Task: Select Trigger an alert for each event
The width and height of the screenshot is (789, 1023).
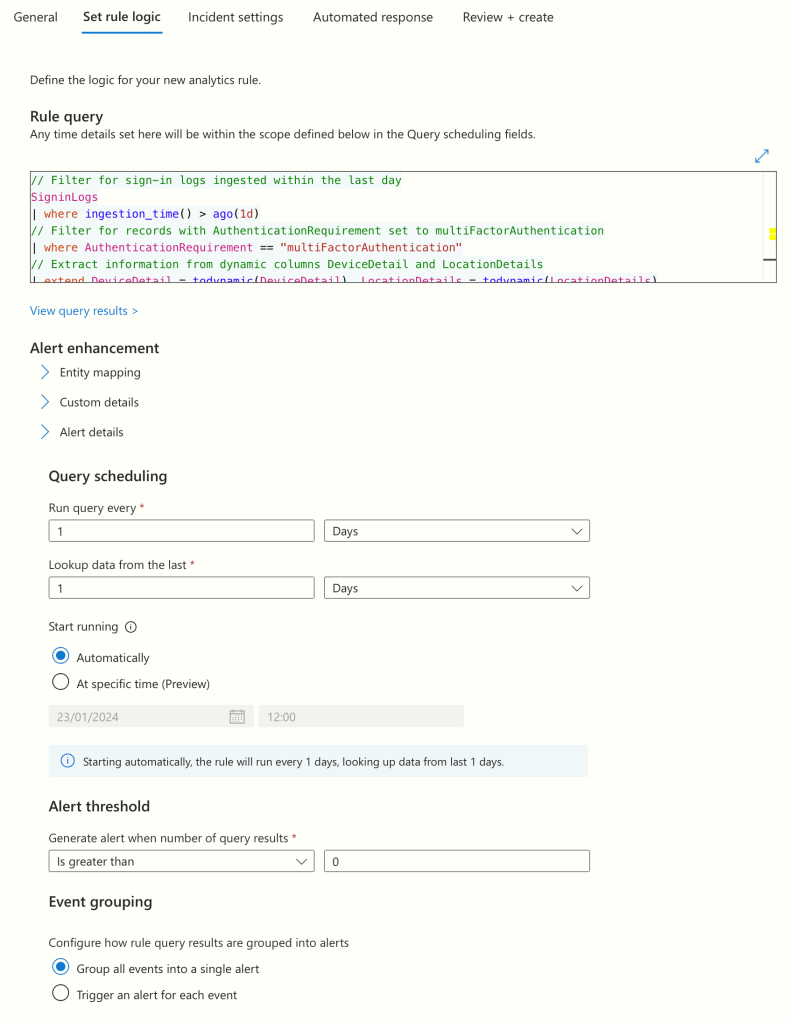Action: point(61,994)
